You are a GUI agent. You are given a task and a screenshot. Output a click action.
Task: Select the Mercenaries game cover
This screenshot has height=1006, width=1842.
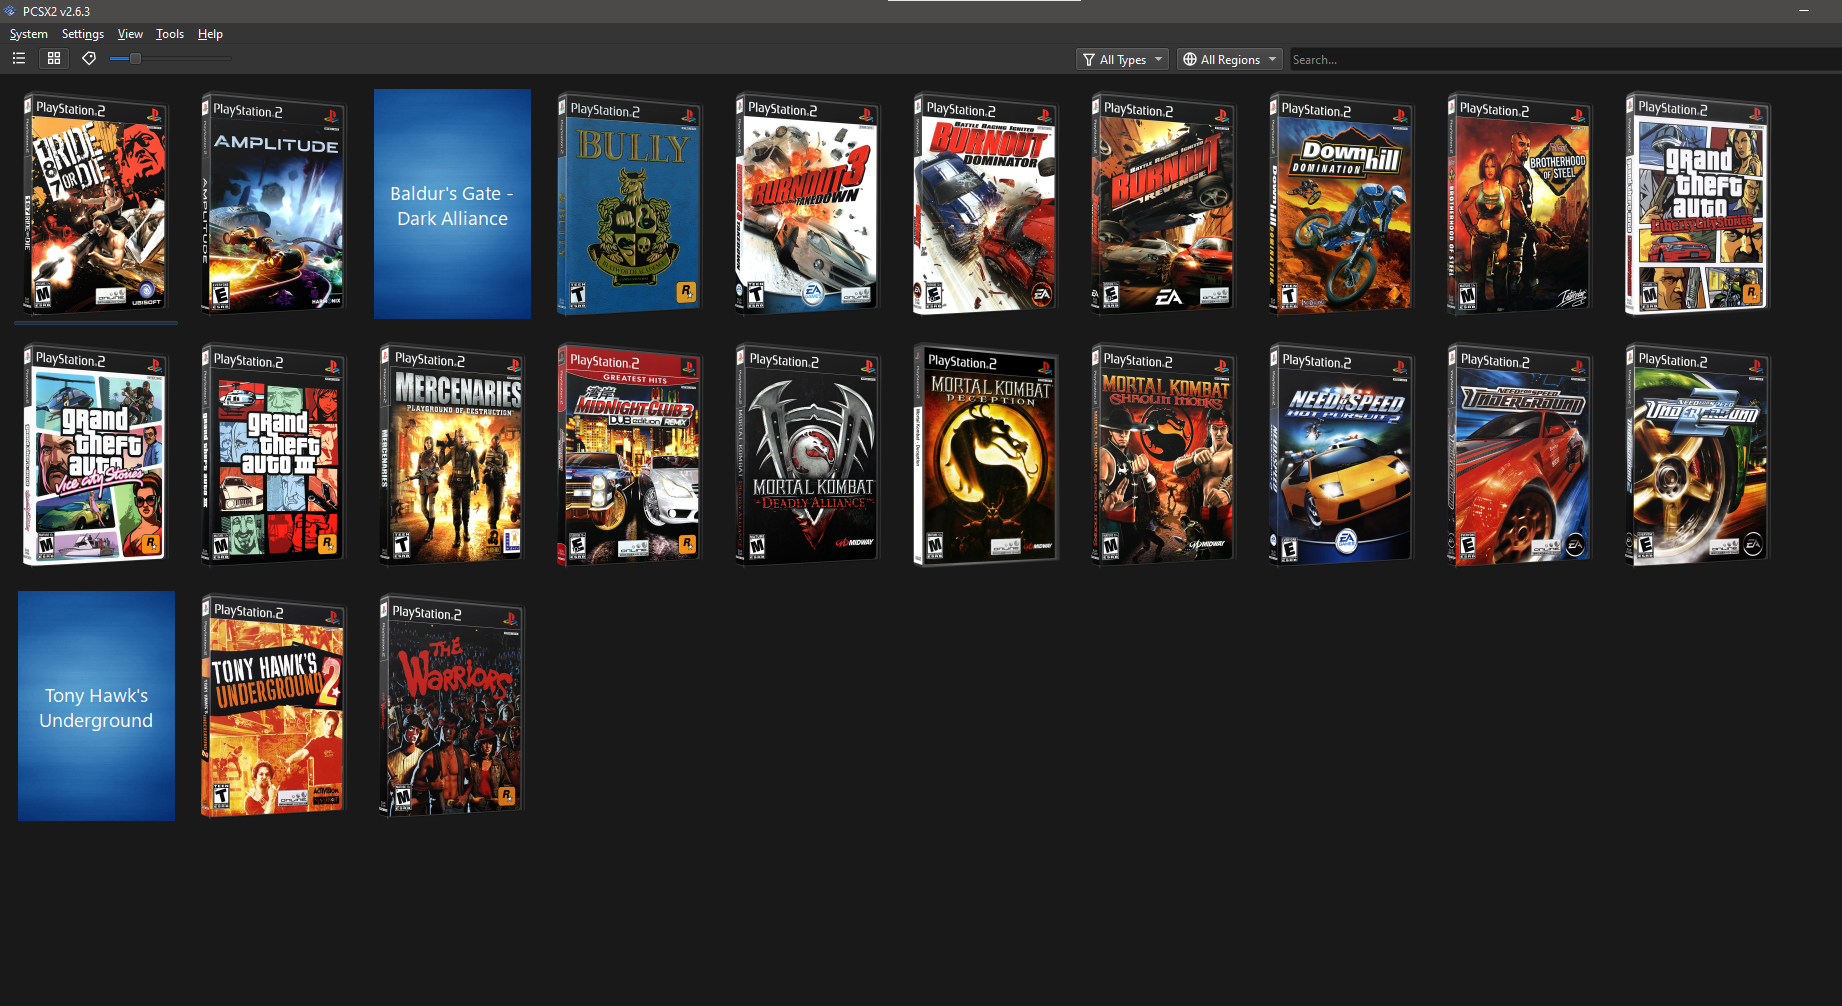click(x=452, y=455)
